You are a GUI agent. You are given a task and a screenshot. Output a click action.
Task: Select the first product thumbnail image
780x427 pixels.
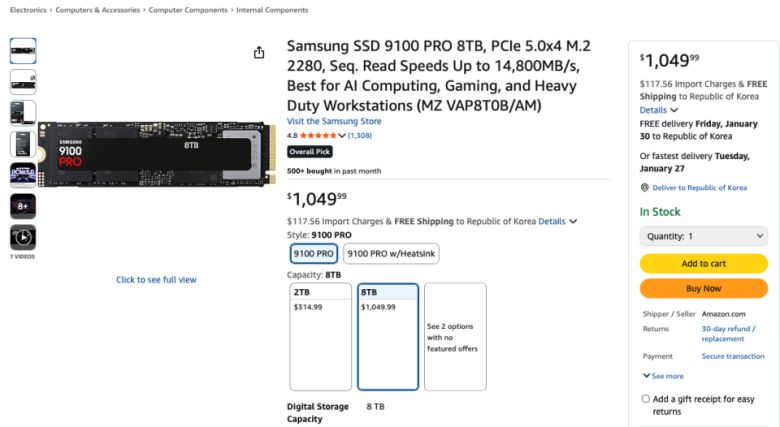click(x=23, y=51)
